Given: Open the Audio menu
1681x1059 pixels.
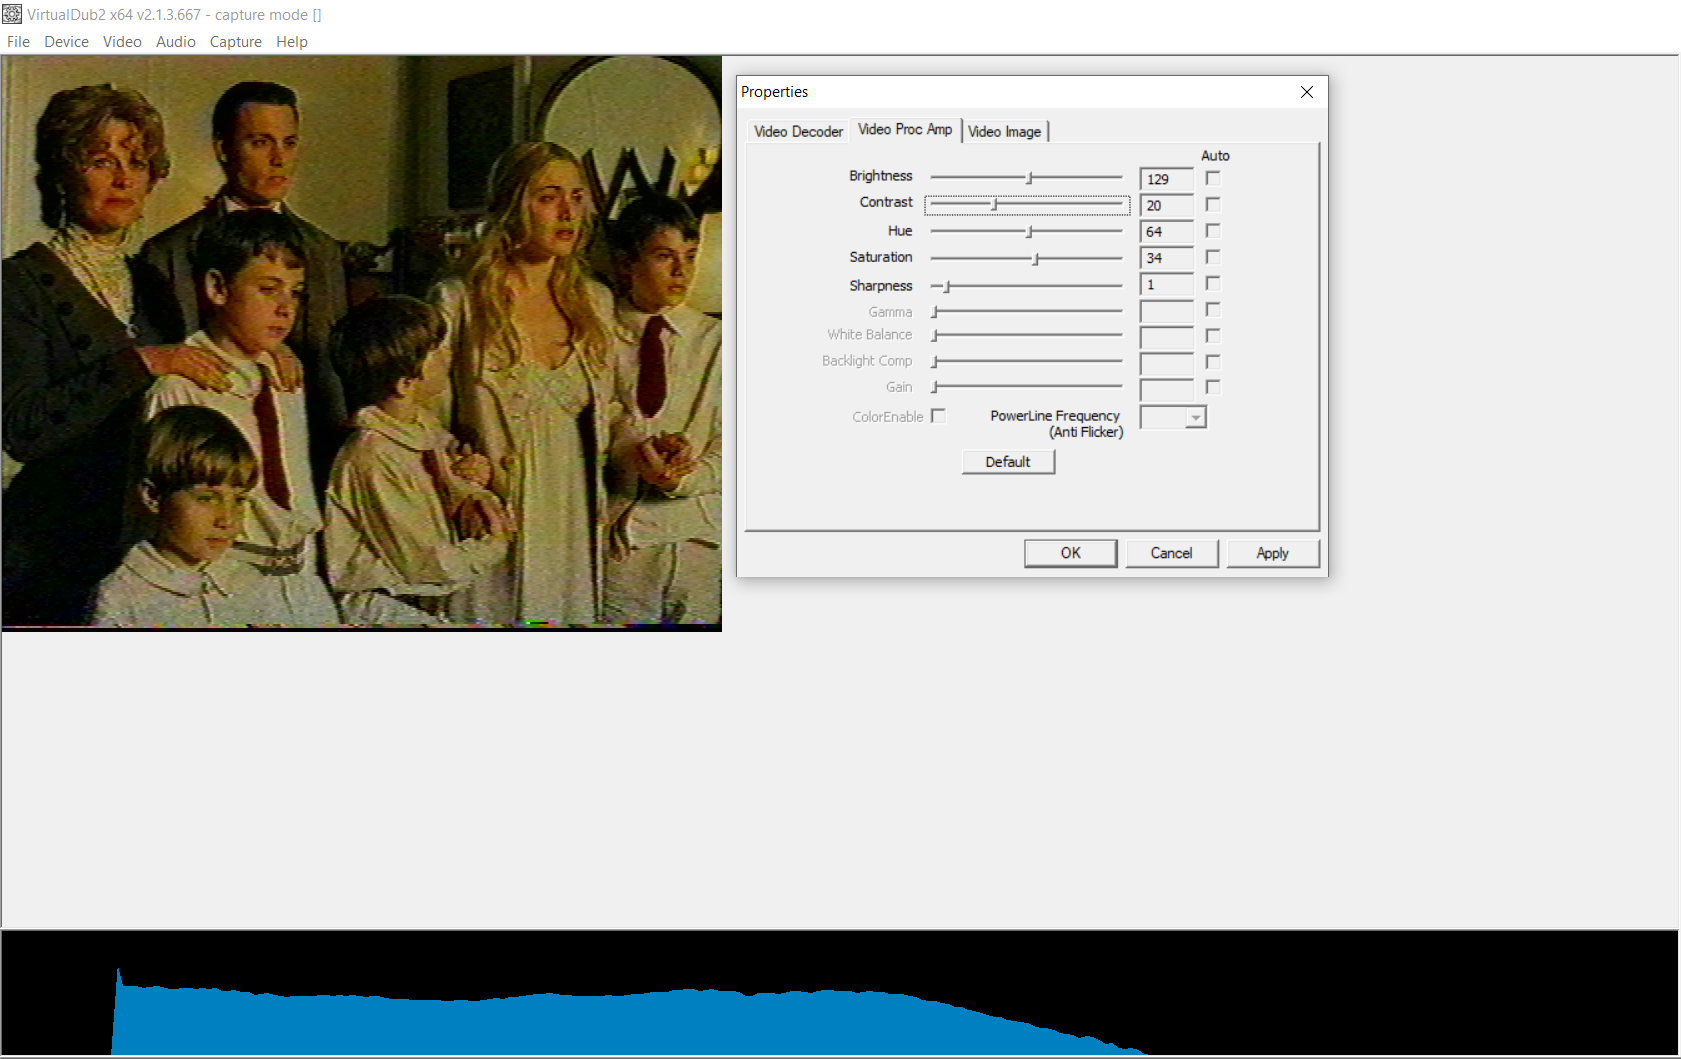Looking at the screenshot, I should [176, 42].
